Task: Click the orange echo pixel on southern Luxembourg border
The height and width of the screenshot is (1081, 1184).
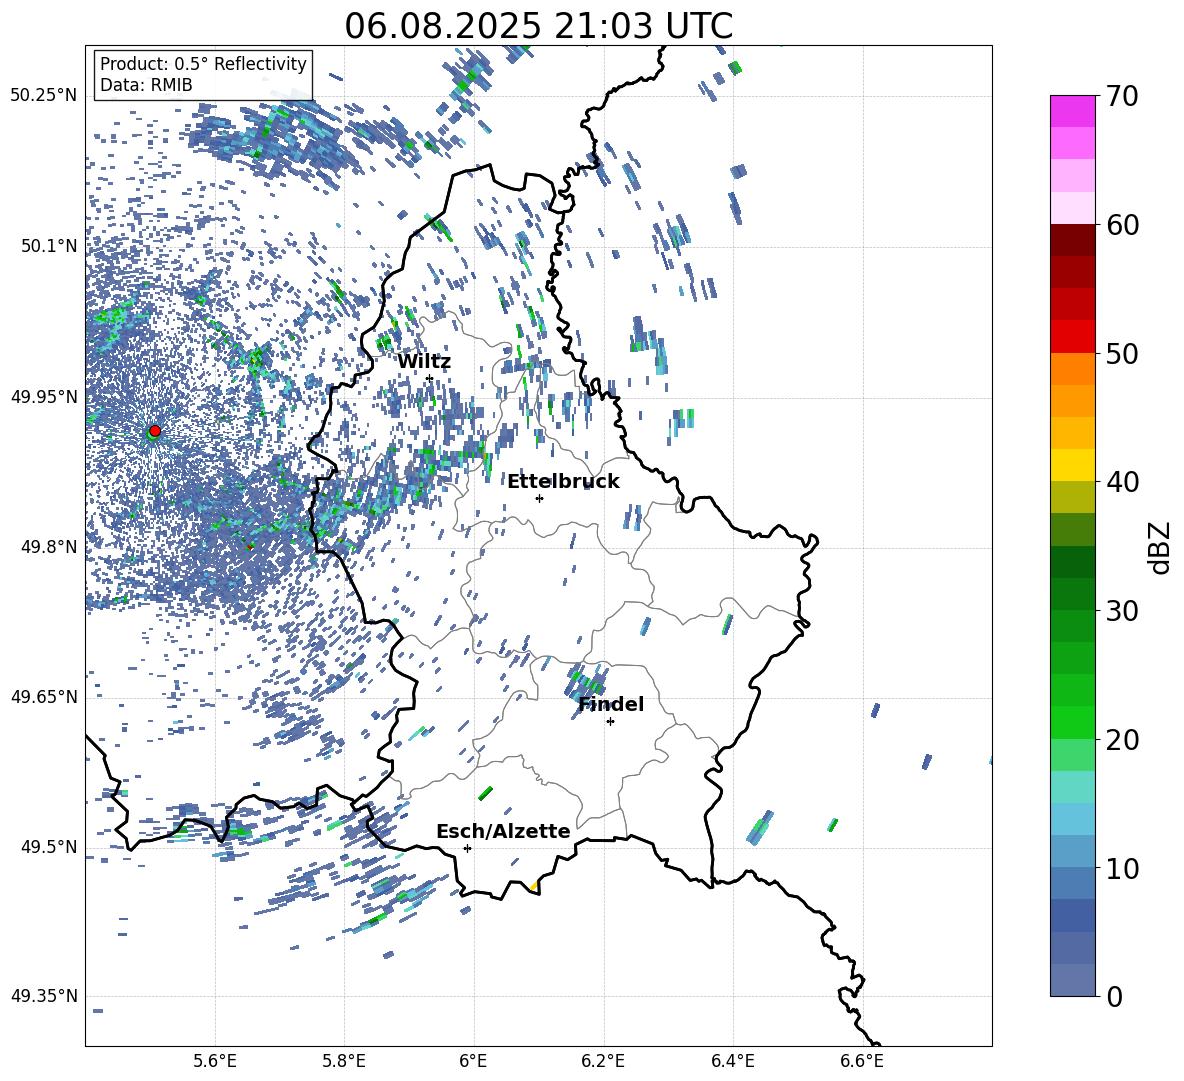Action: click(534, 886)
